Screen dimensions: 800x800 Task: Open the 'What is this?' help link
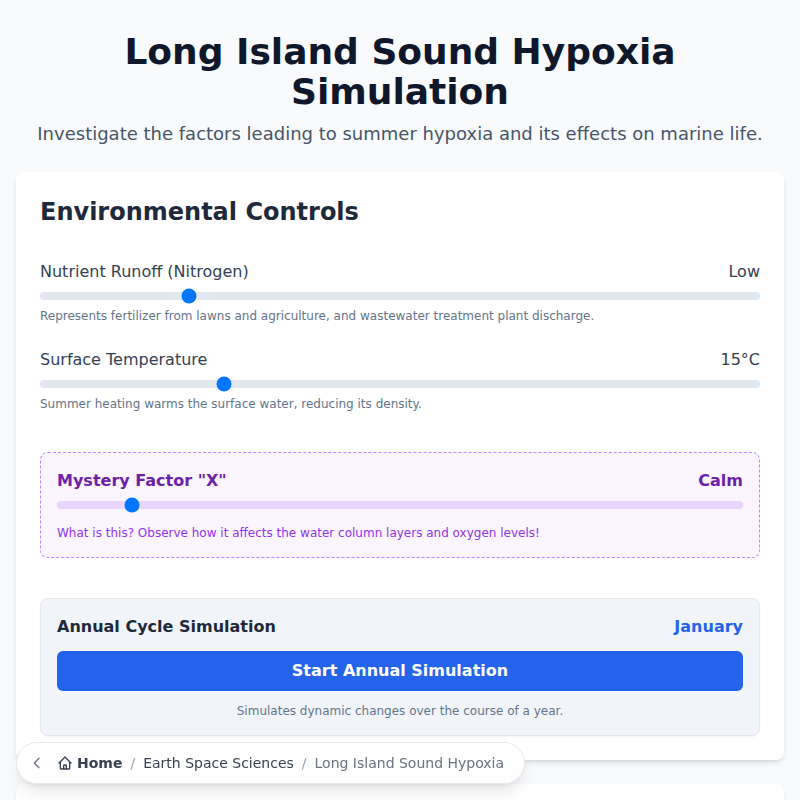pyautogui.click(x=93, y=532)
